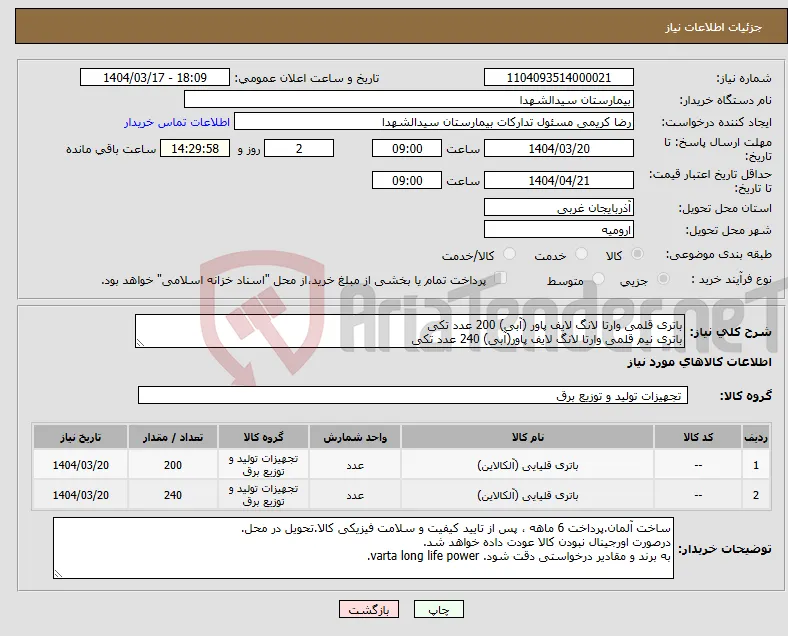
Task: Click the announcement date field 1404/03/17 - 18:09
Action: 155,78
